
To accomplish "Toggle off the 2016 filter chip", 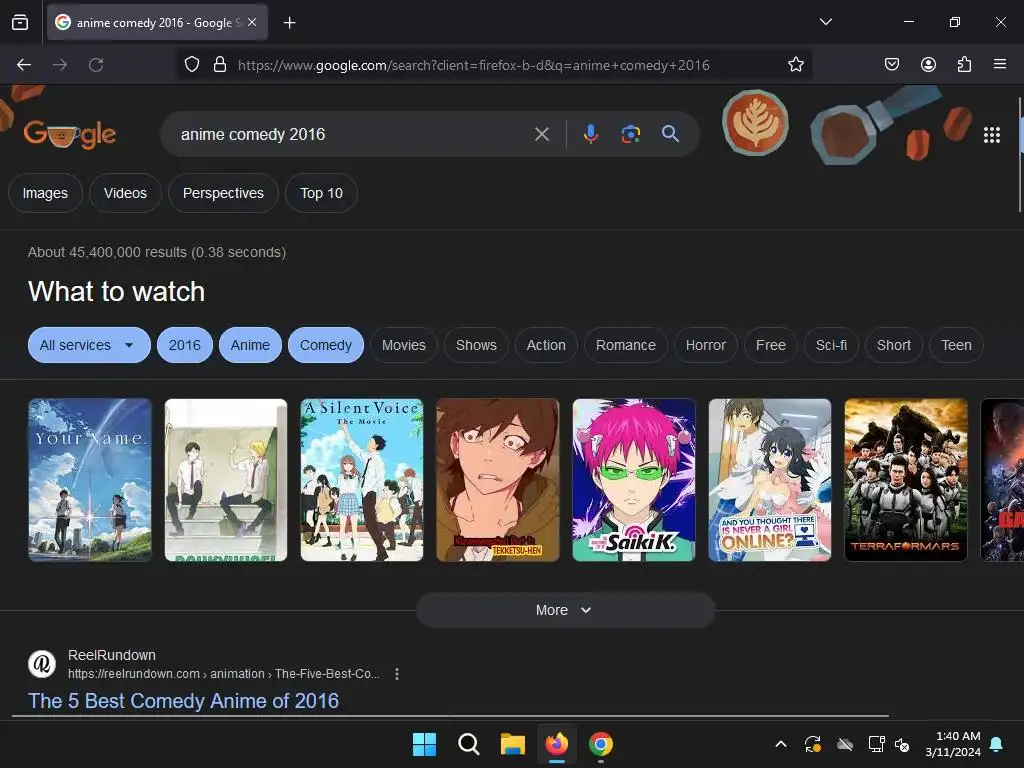I will pyautogui.click(x=185, y=345).
